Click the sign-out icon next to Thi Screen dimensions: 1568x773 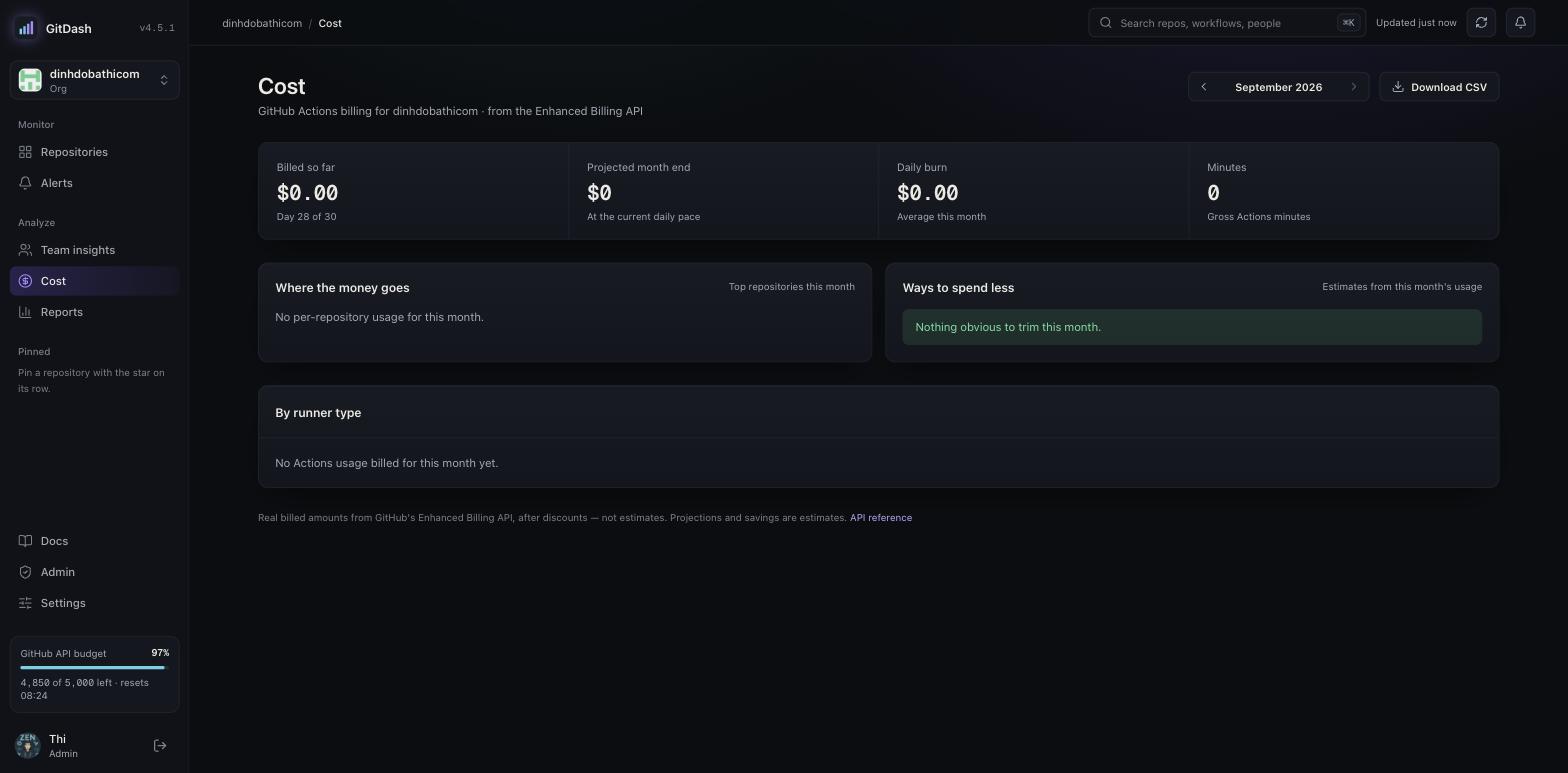[x=160, y=746]
